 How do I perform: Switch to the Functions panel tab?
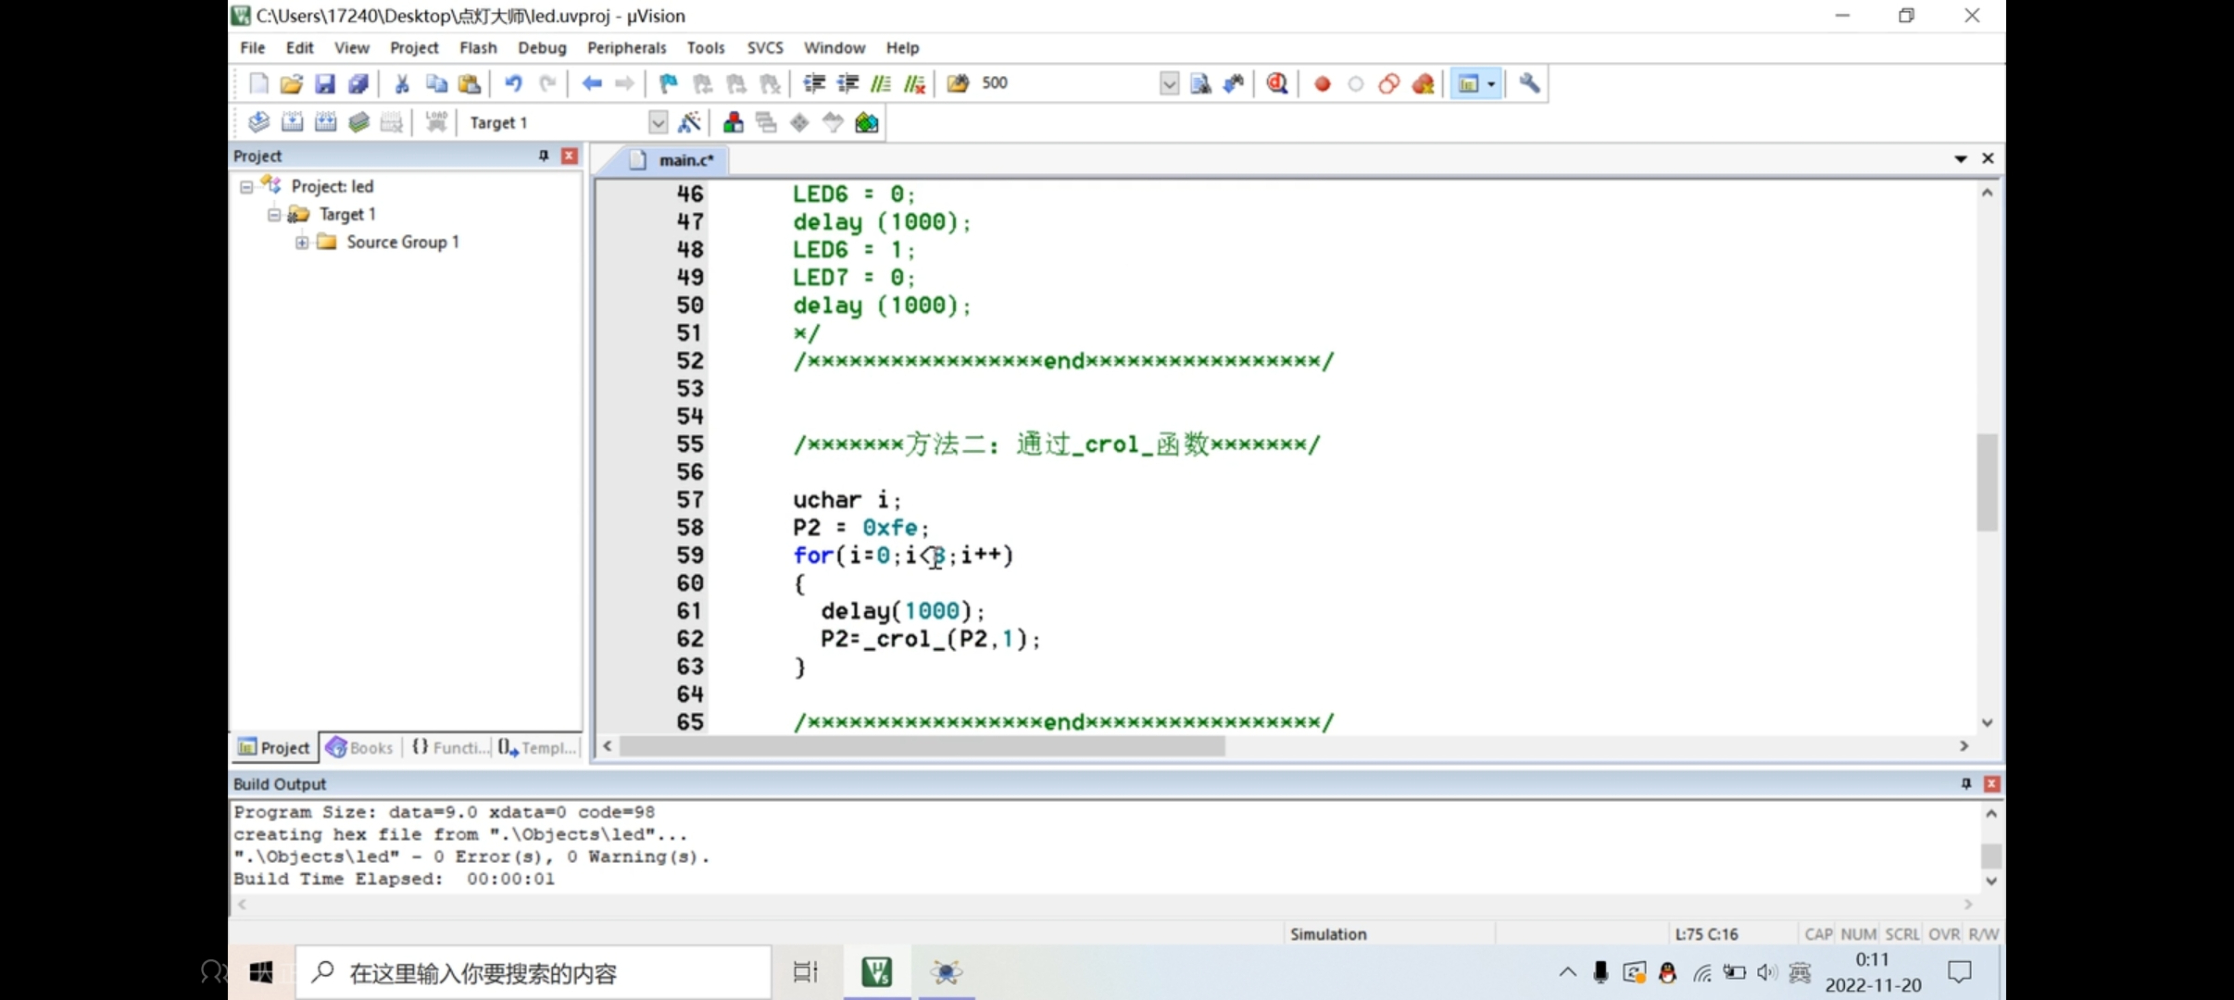coord(449,747)
